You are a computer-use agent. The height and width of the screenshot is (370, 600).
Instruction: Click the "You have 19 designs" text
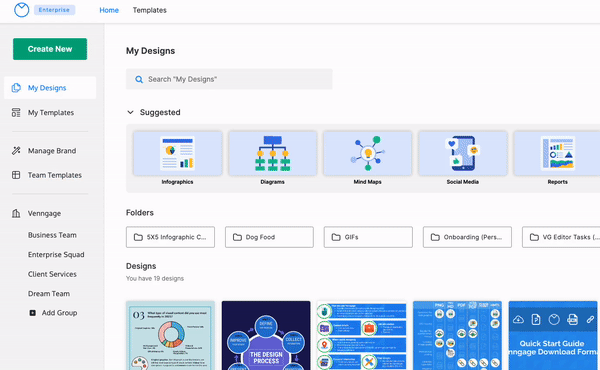coord(155,279)
